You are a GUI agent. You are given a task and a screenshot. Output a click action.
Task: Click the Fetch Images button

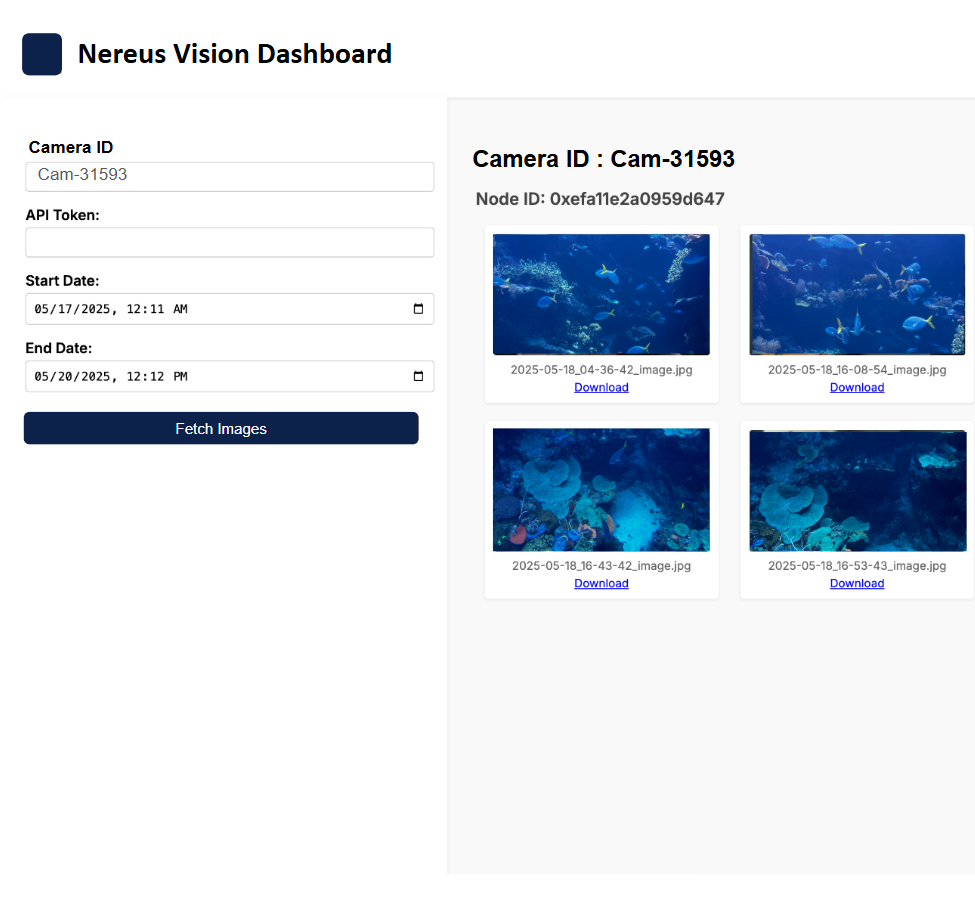click(221, 428)
